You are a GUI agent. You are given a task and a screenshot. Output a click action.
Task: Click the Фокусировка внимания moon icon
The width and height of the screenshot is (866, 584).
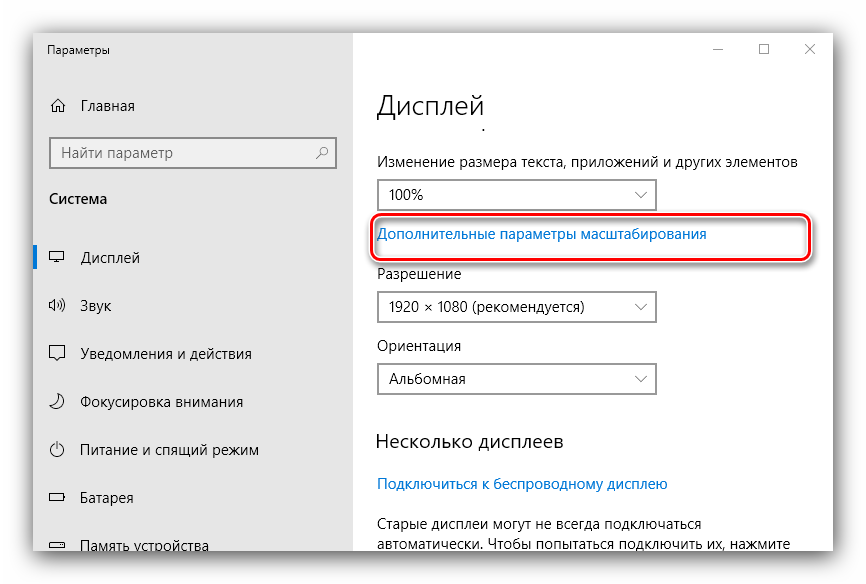pyautogui.click(x=58, y=402)
